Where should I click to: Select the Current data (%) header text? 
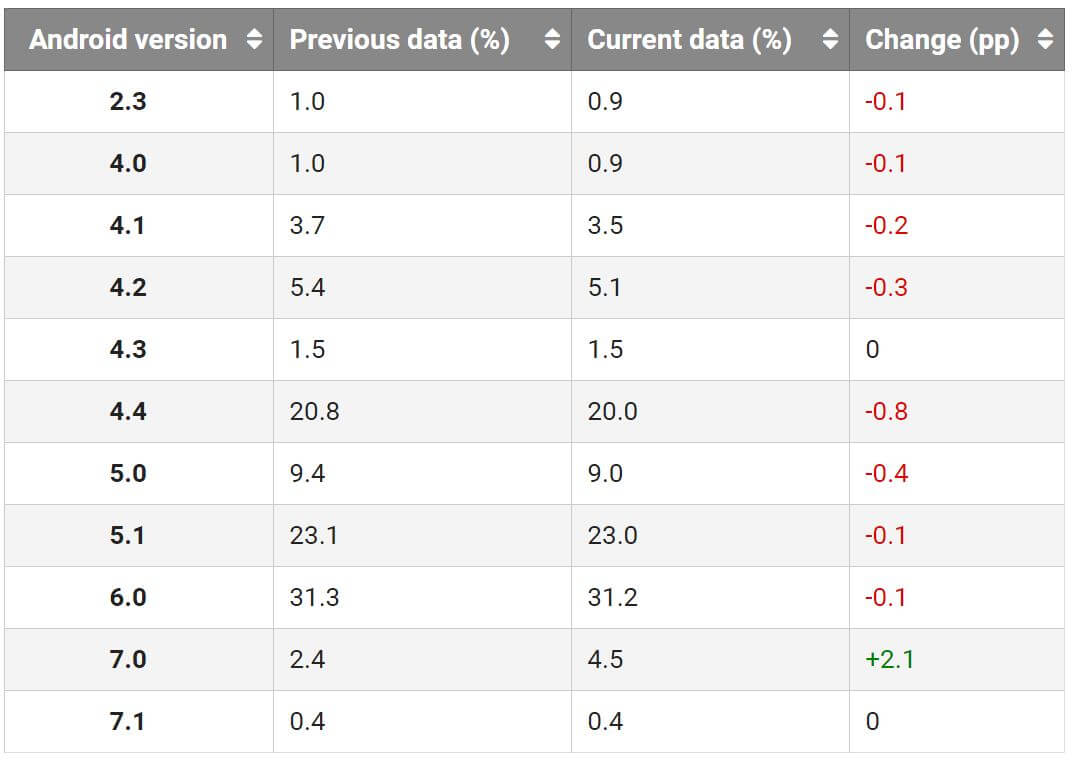coord(689,40)
